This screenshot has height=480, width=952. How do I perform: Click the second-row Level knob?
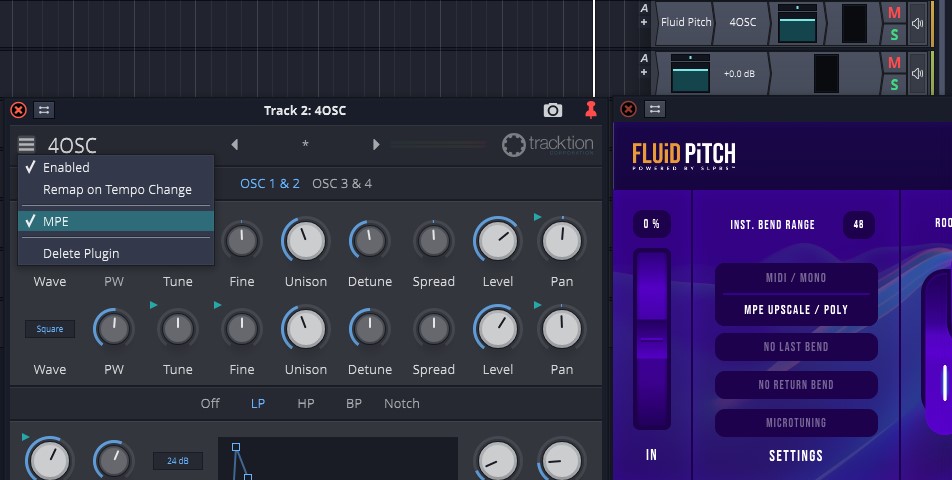[497, 328]
